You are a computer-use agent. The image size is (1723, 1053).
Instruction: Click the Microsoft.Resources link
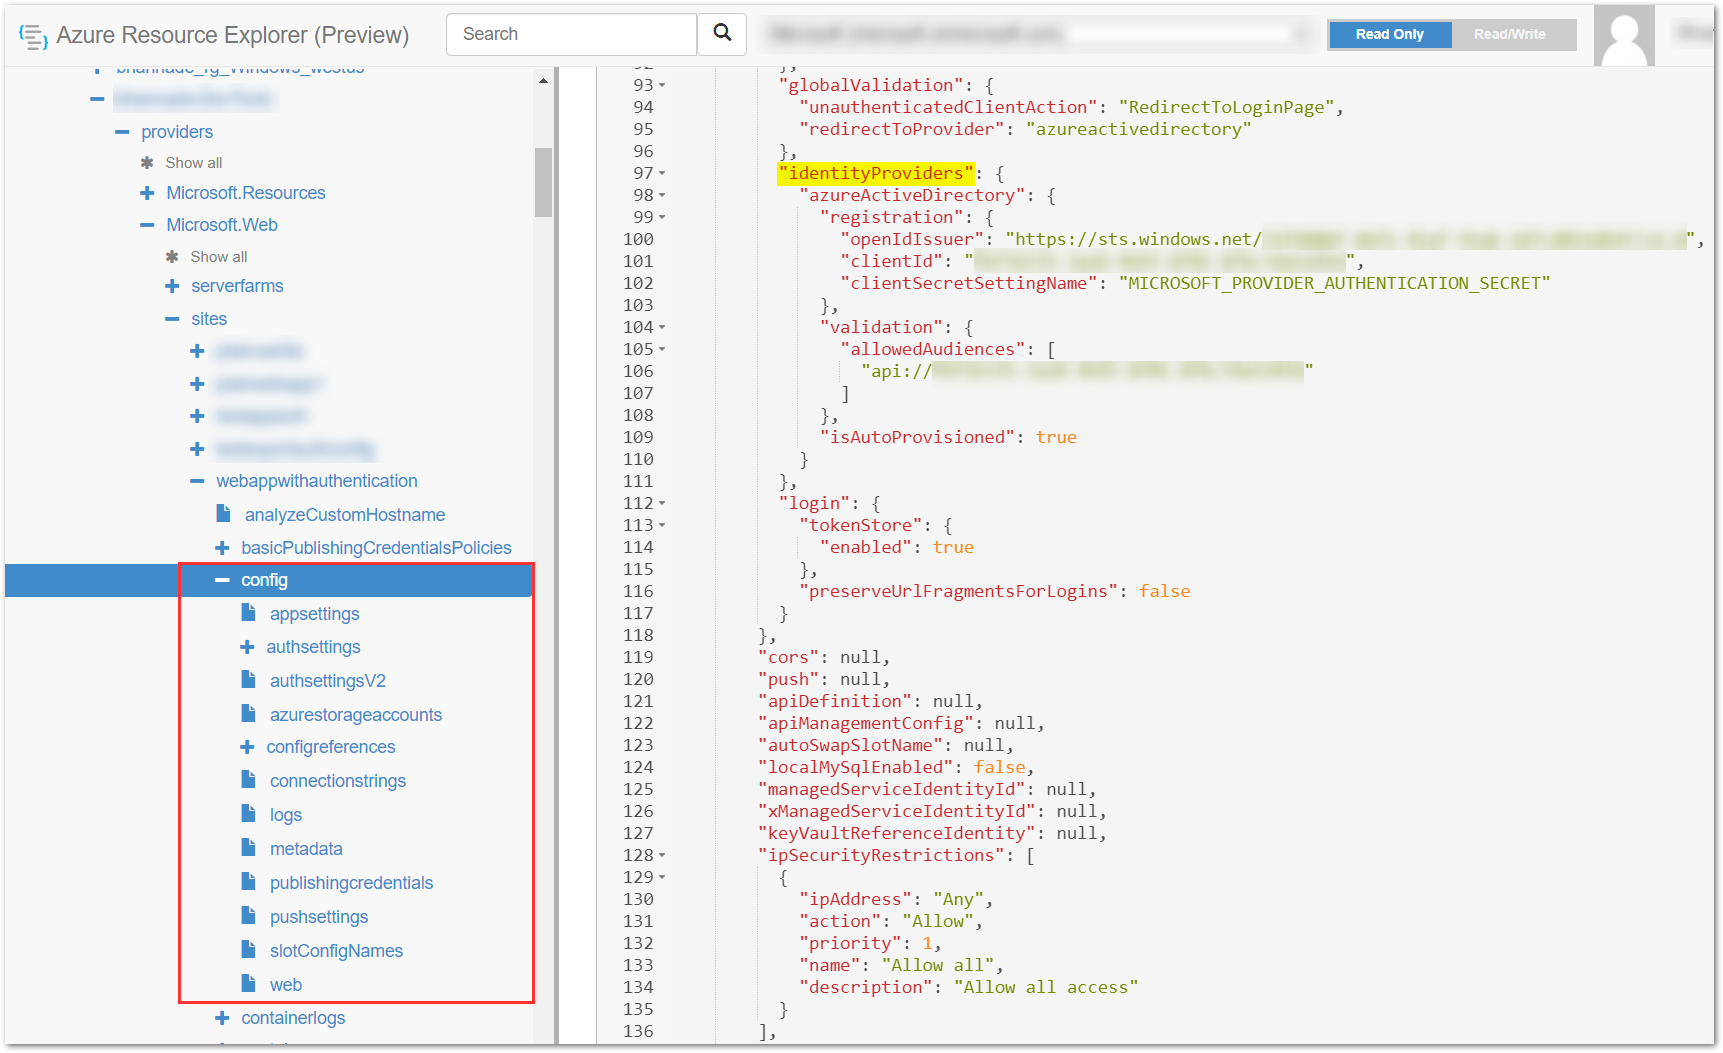pyautogui.click(x=246, y=193)
